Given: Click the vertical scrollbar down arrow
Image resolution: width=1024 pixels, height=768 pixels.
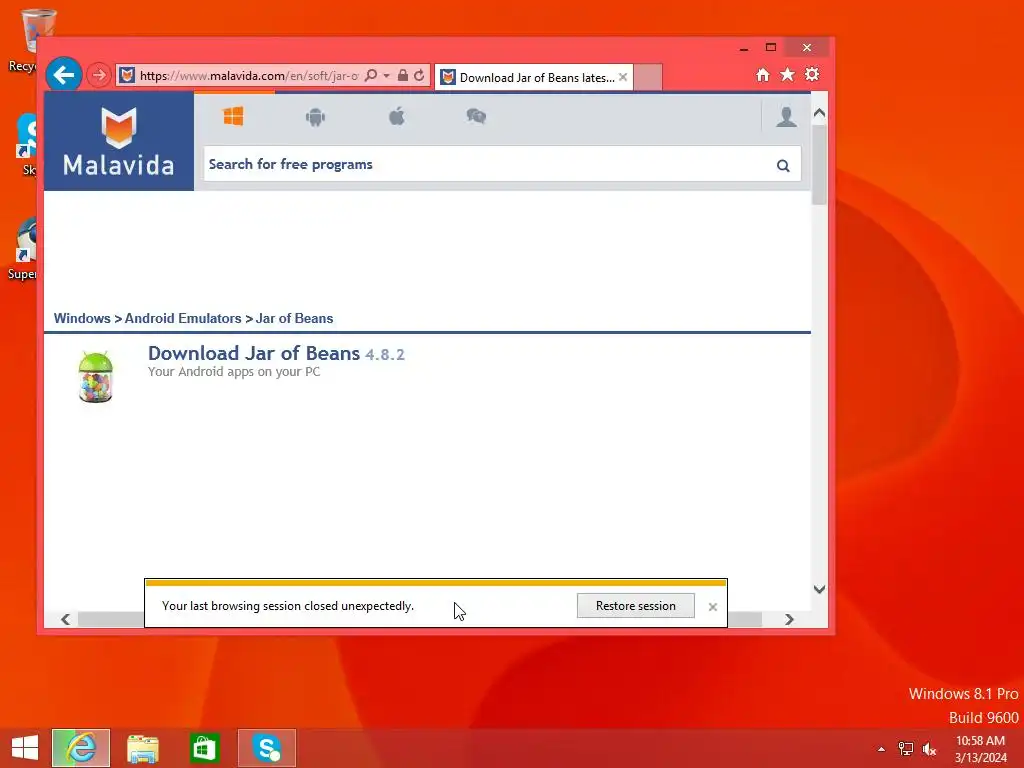Looking at the screenshot, I should point(819,589).
